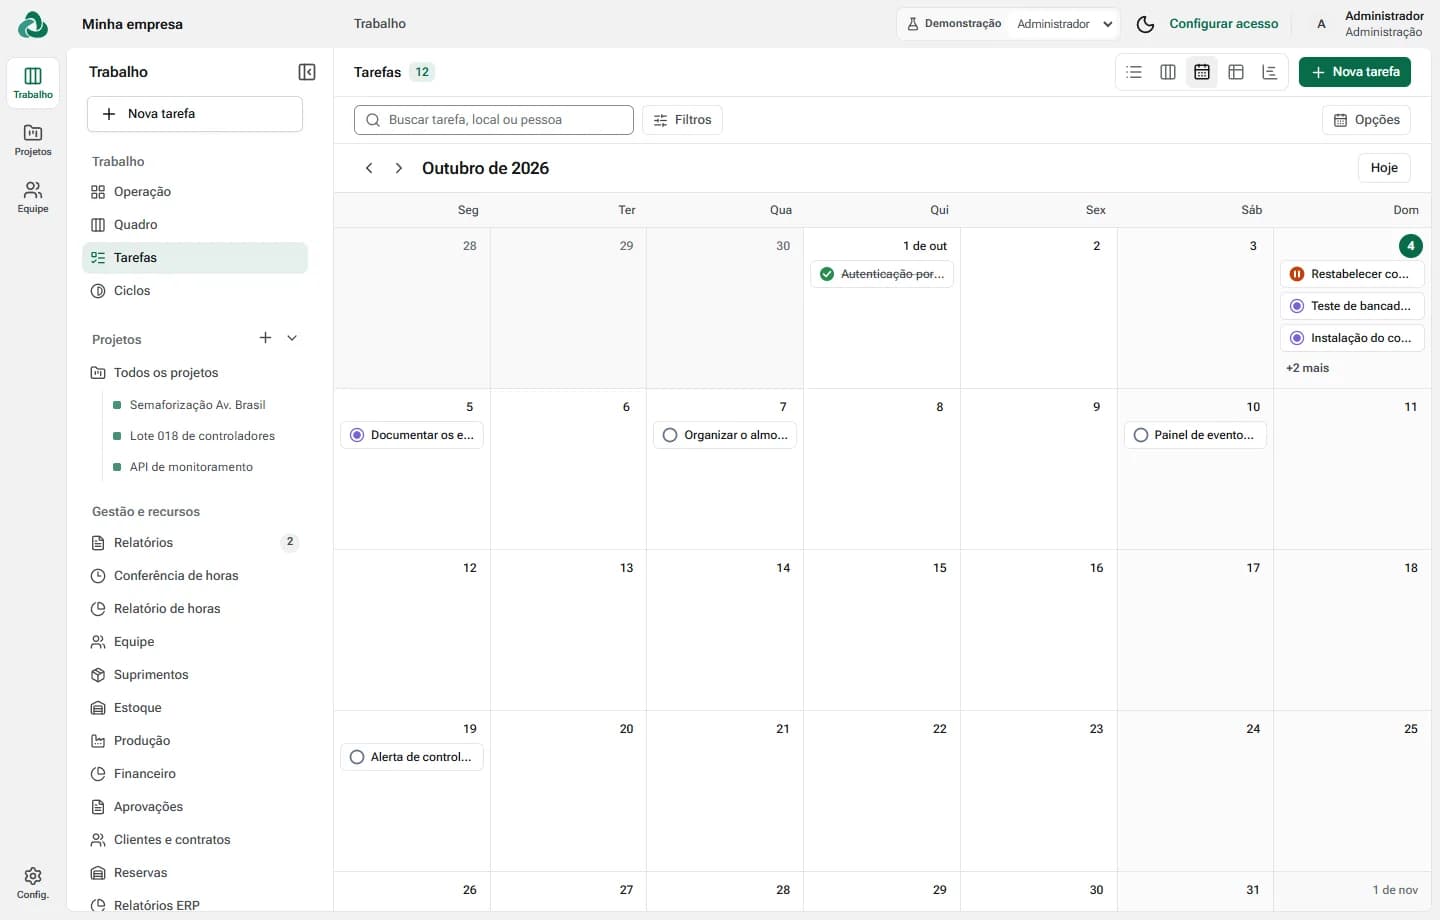Screen dimensions: 1440x920
Task: Open Todos os projetos tree item
Action: [x=195, y=373]
